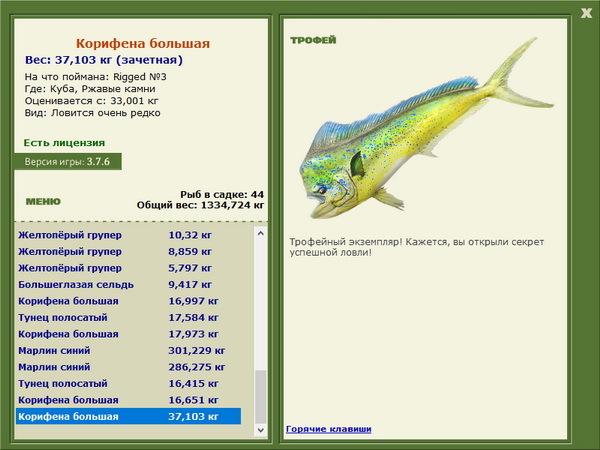Select Марлин синий 301,229 кг row
This screenshot has height=450, width=600.
[x=129, y=351]
